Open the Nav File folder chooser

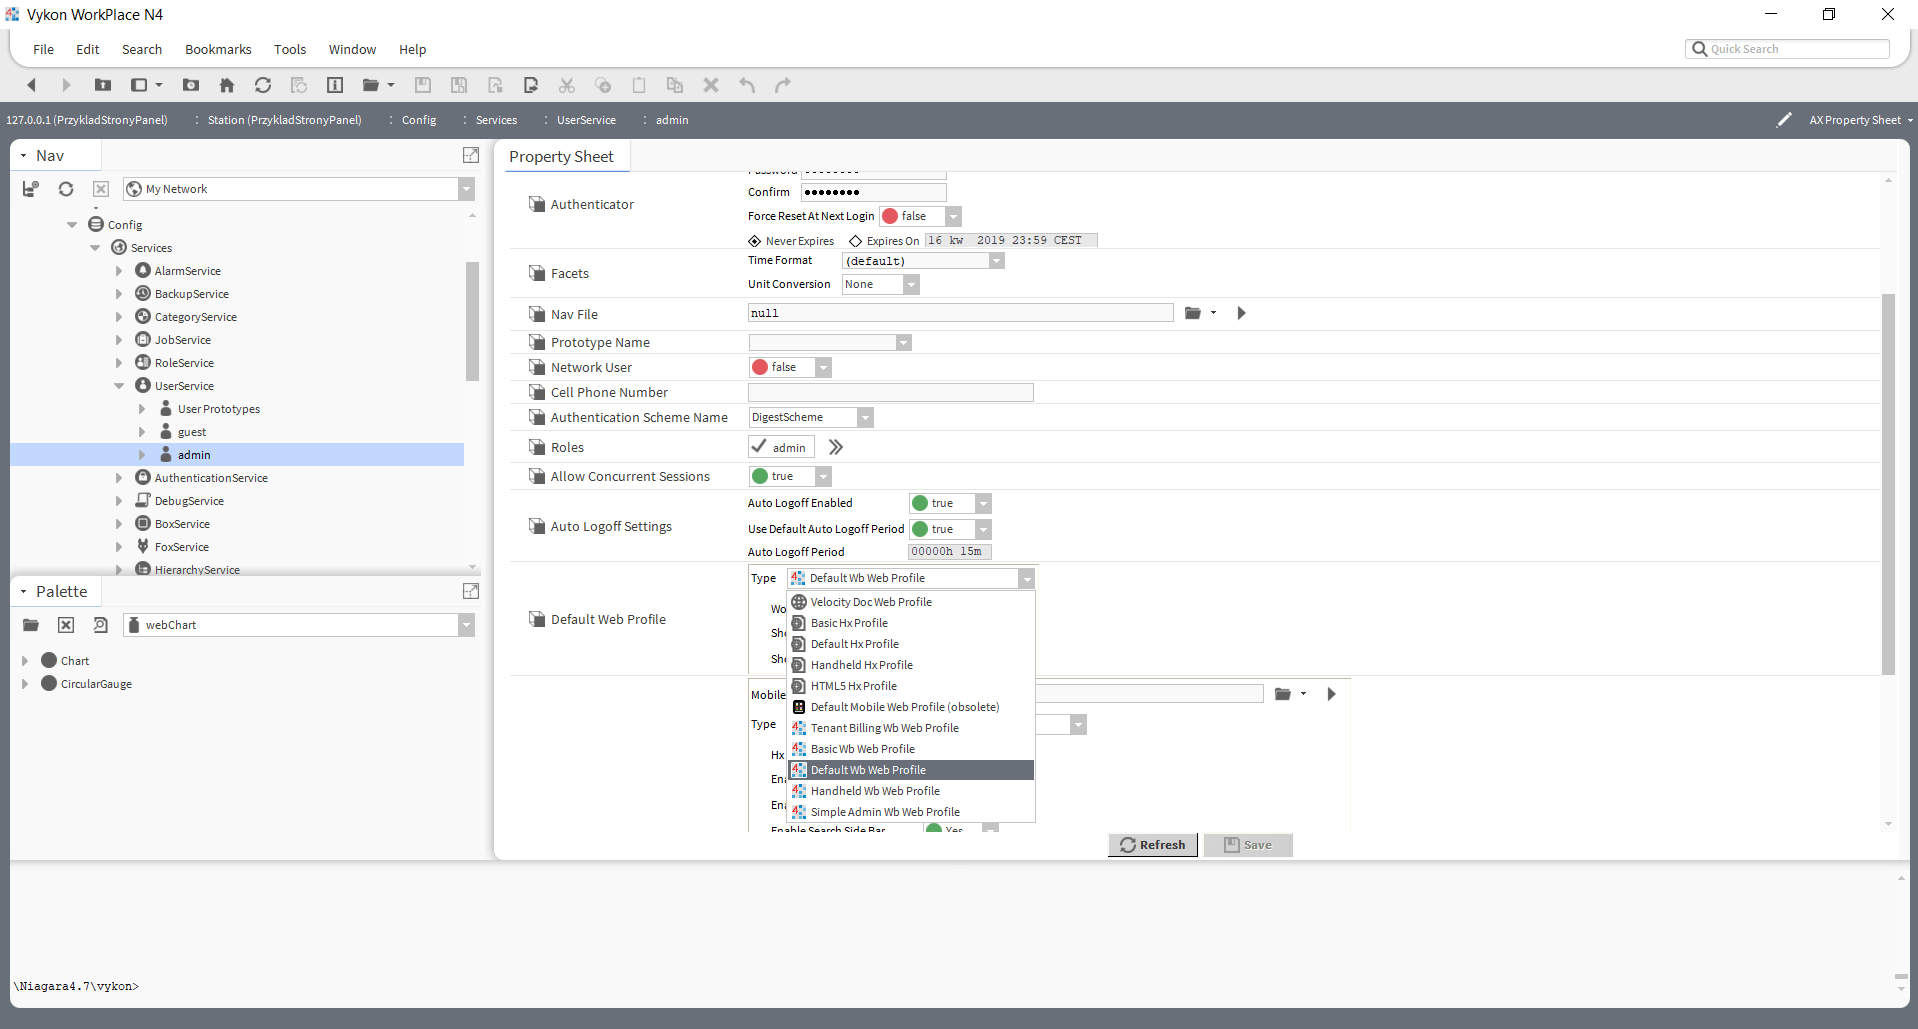1193,313
